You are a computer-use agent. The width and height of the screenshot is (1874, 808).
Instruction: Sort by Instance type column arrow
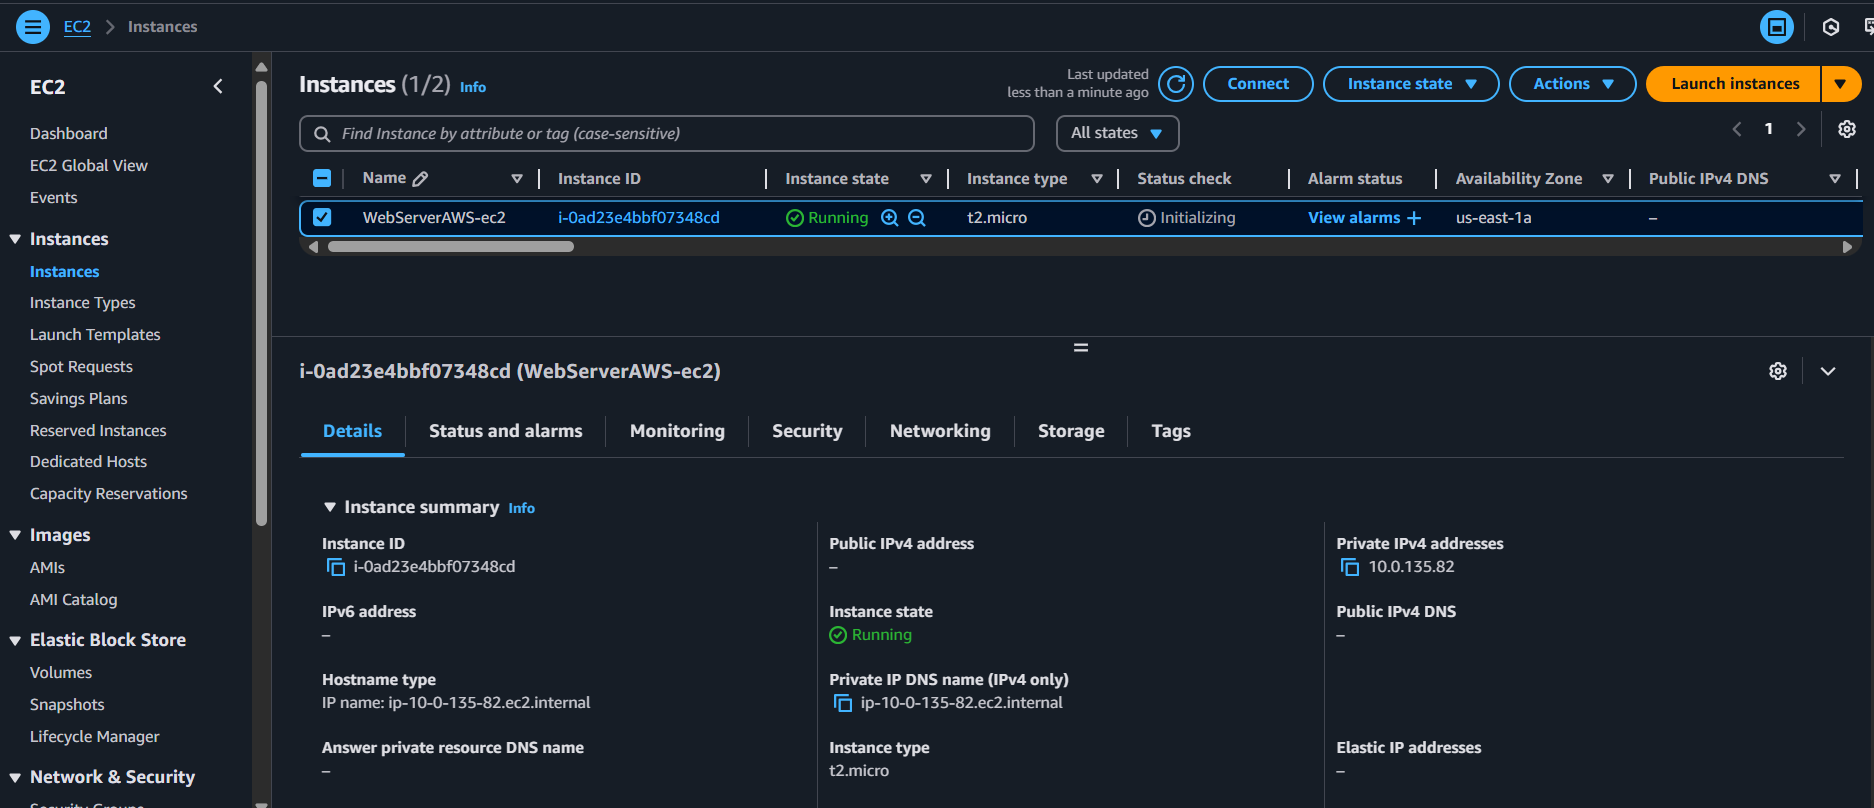click(x=1097, y=179)
